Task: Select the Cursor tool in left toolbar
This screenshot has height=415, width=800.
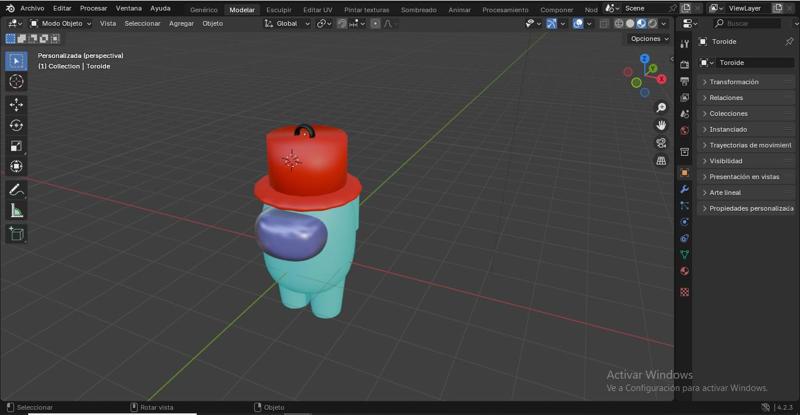Action: tap(16, 81)
